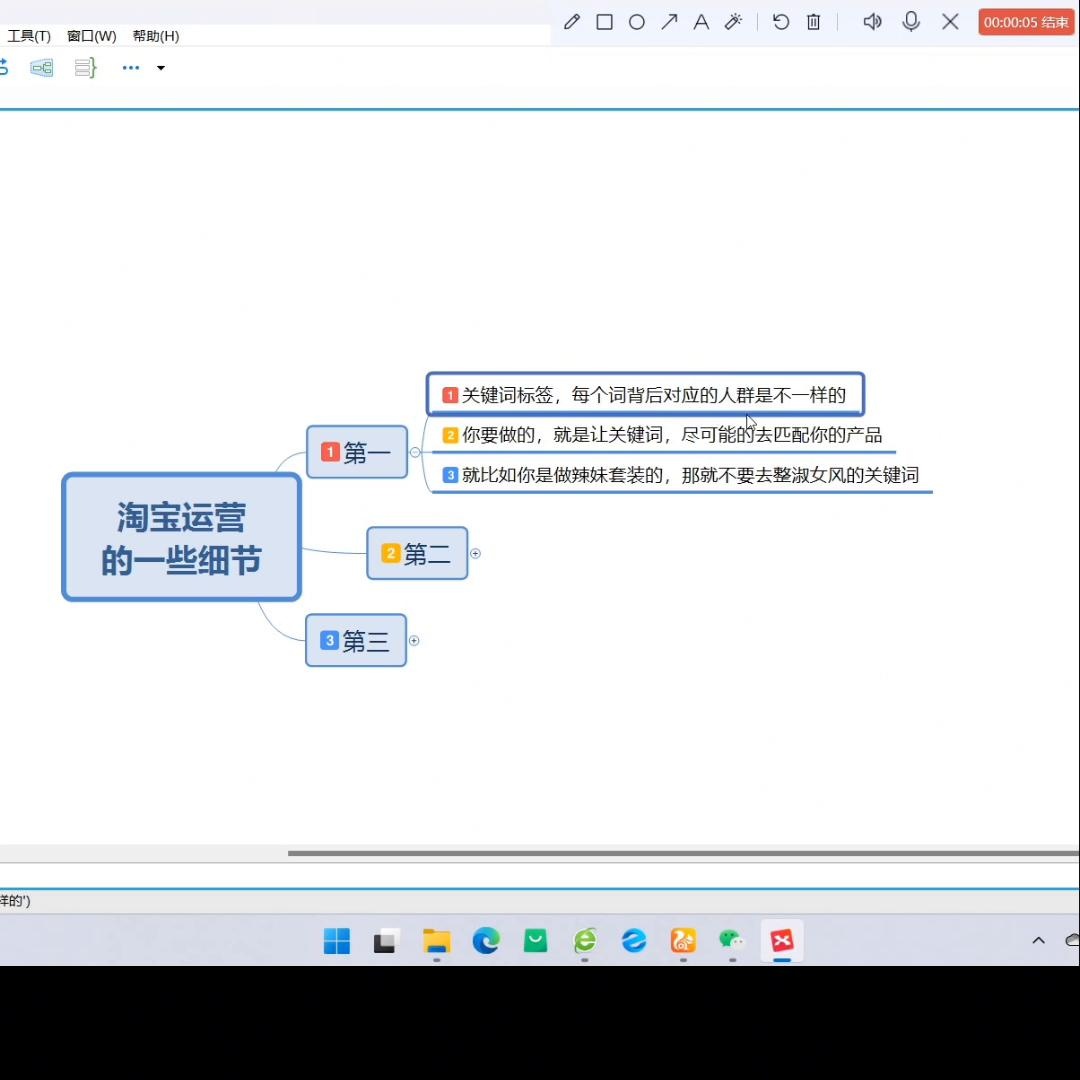This screenshot has height=1080, width=1080.
Task: Open Internet Explorer from the taskbar
Action: point(634,941)
